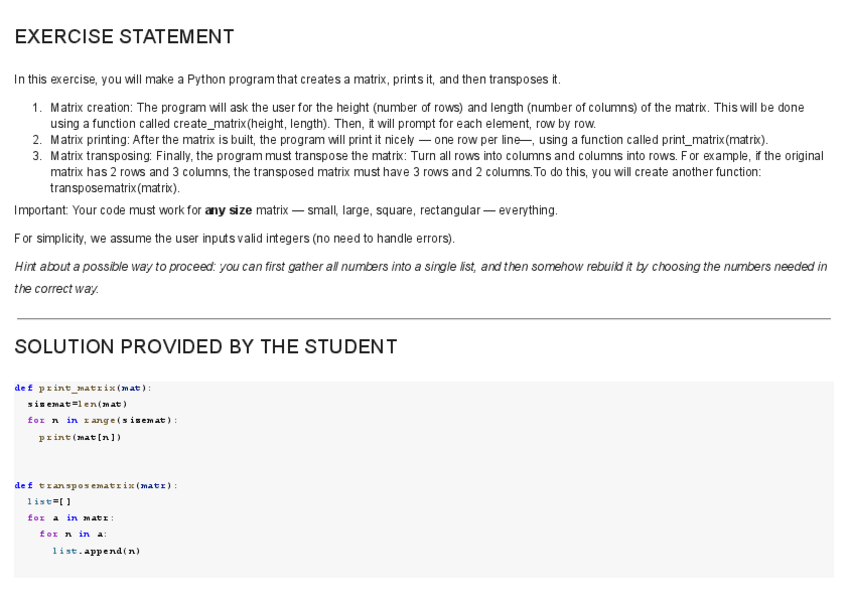Click the "for n in range(sizemat):" code line
The height and width of the screenshot is (600, 848).
pos(102,420)
